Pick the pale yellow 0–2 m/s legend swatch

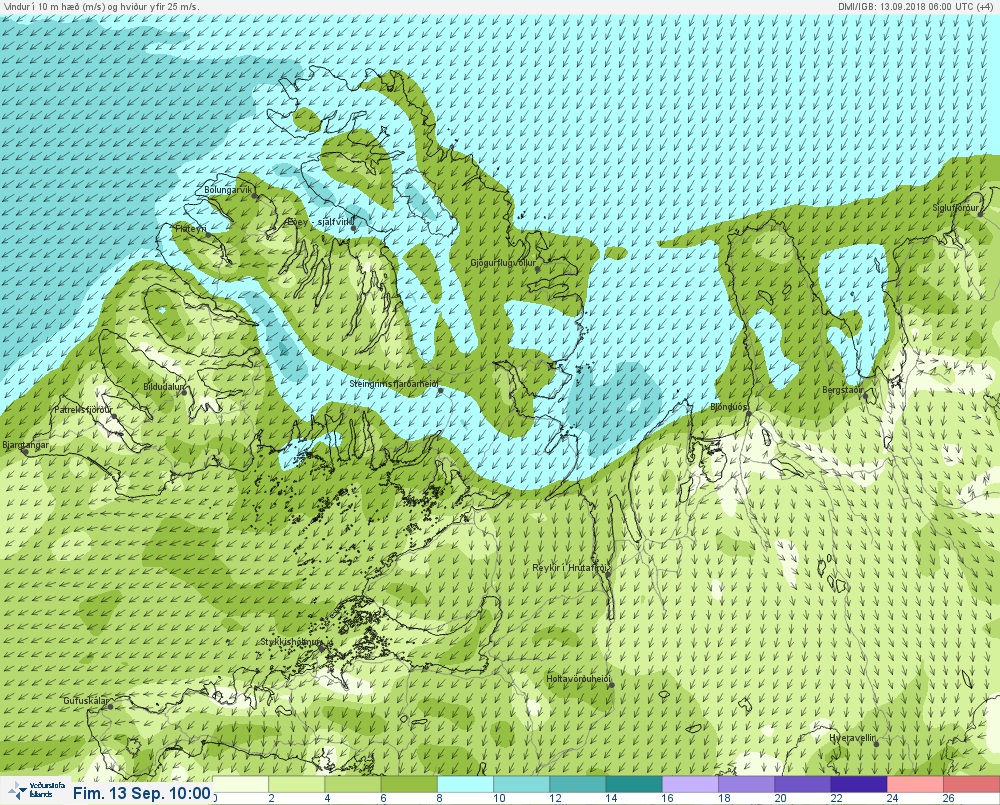[240, 784]
